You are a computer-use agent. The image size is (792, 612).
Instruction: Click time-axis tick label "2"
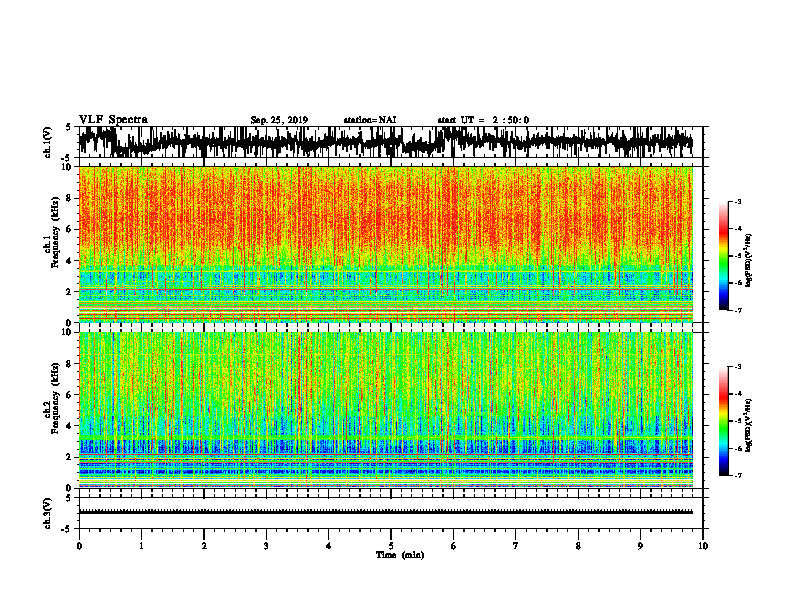tap(204, 546)
